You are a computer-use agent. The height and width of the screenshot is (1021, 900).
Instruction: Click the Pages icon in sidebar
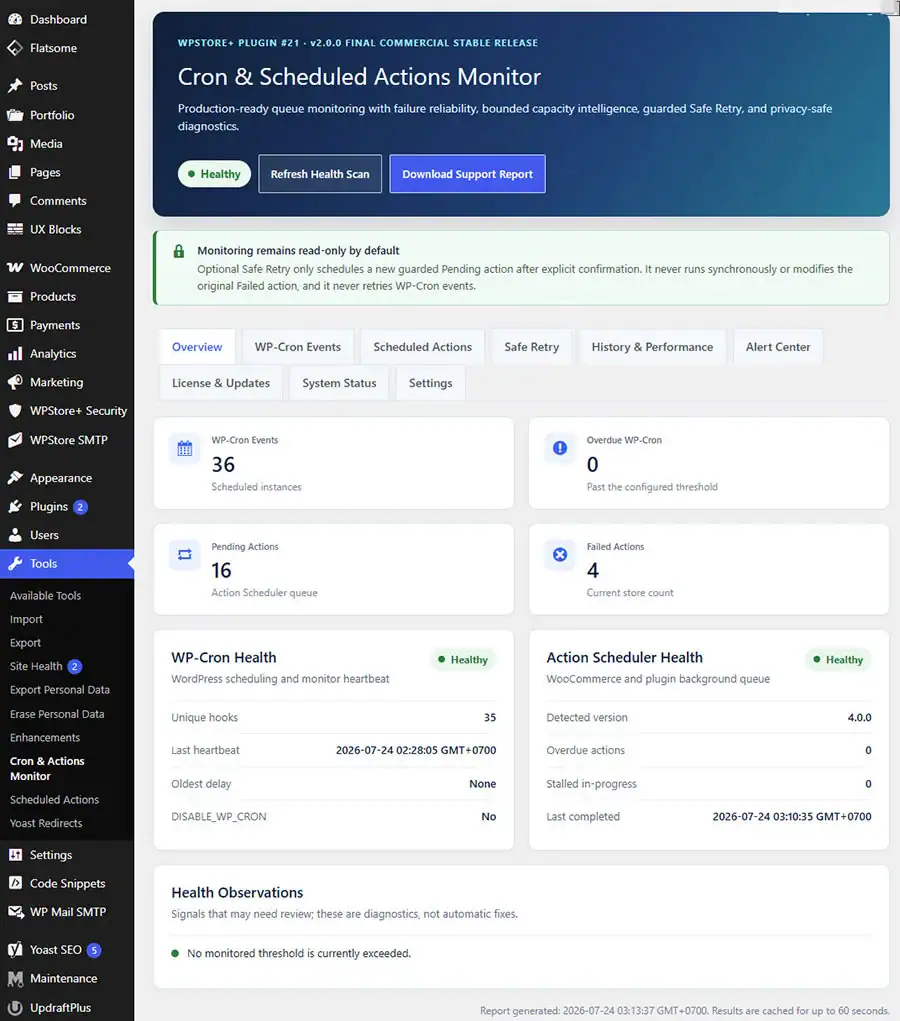(15, 173)
